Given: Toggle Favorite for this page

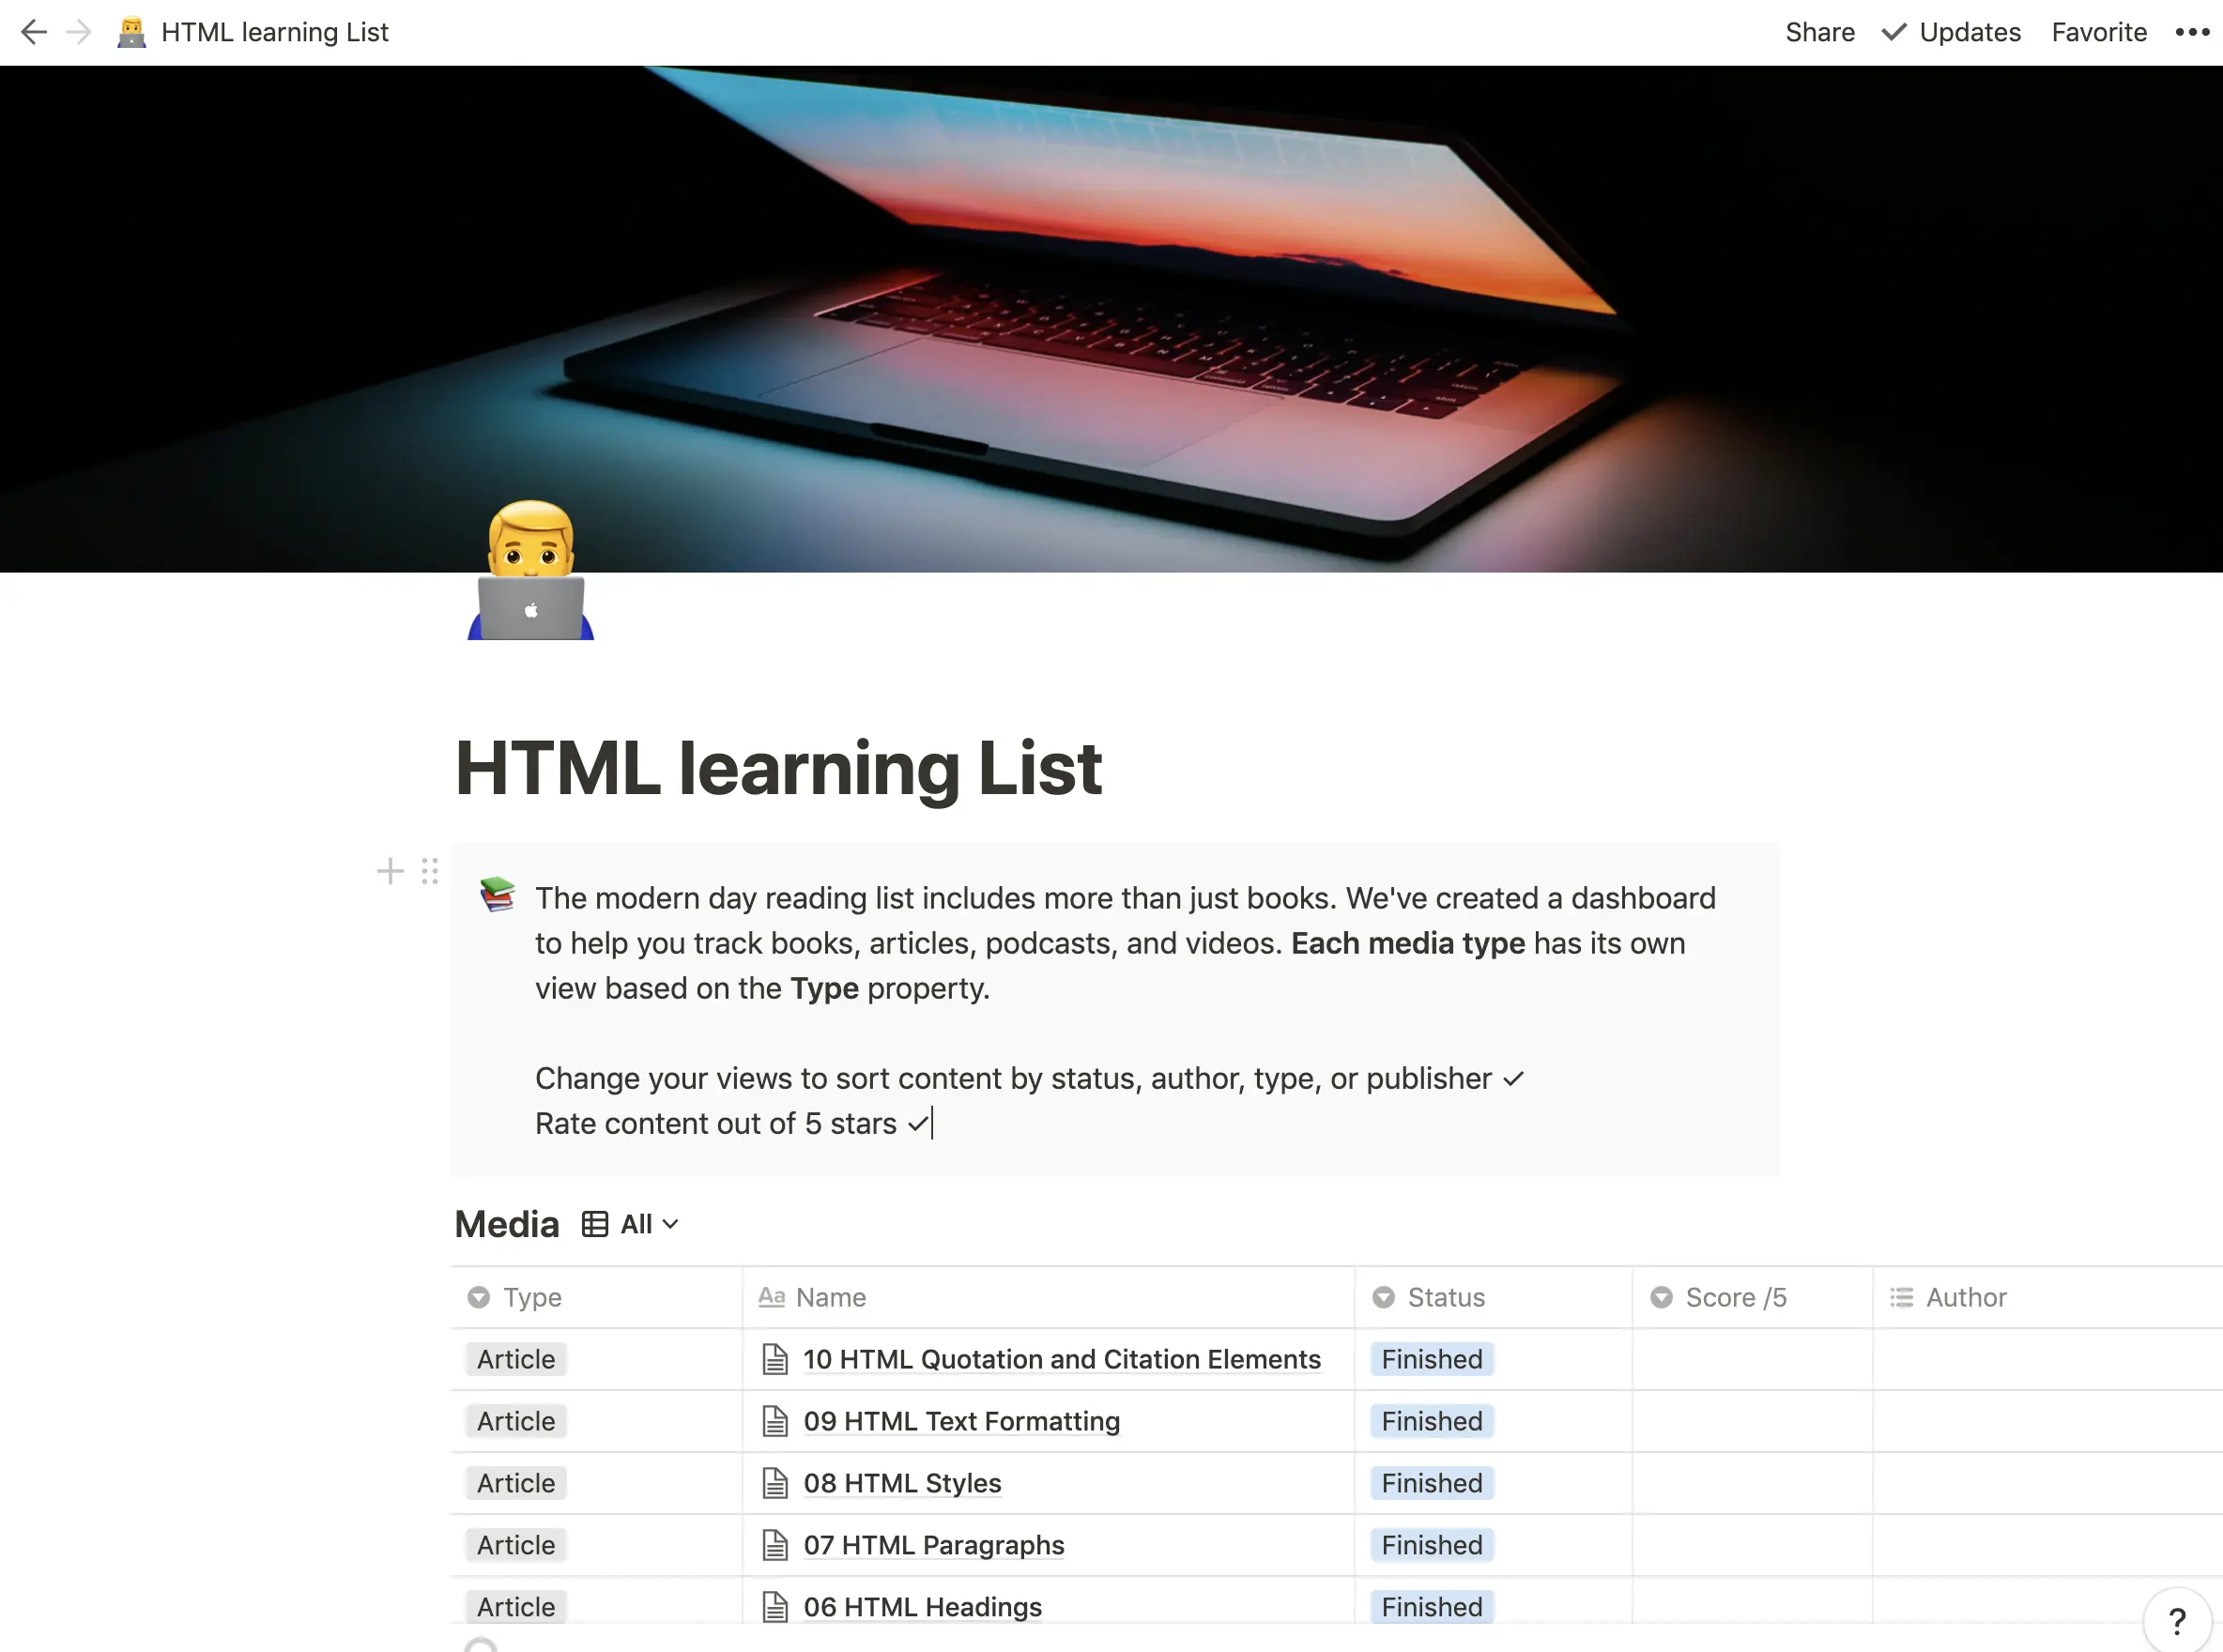Looking at the screenshot, I should [2099, 32].
